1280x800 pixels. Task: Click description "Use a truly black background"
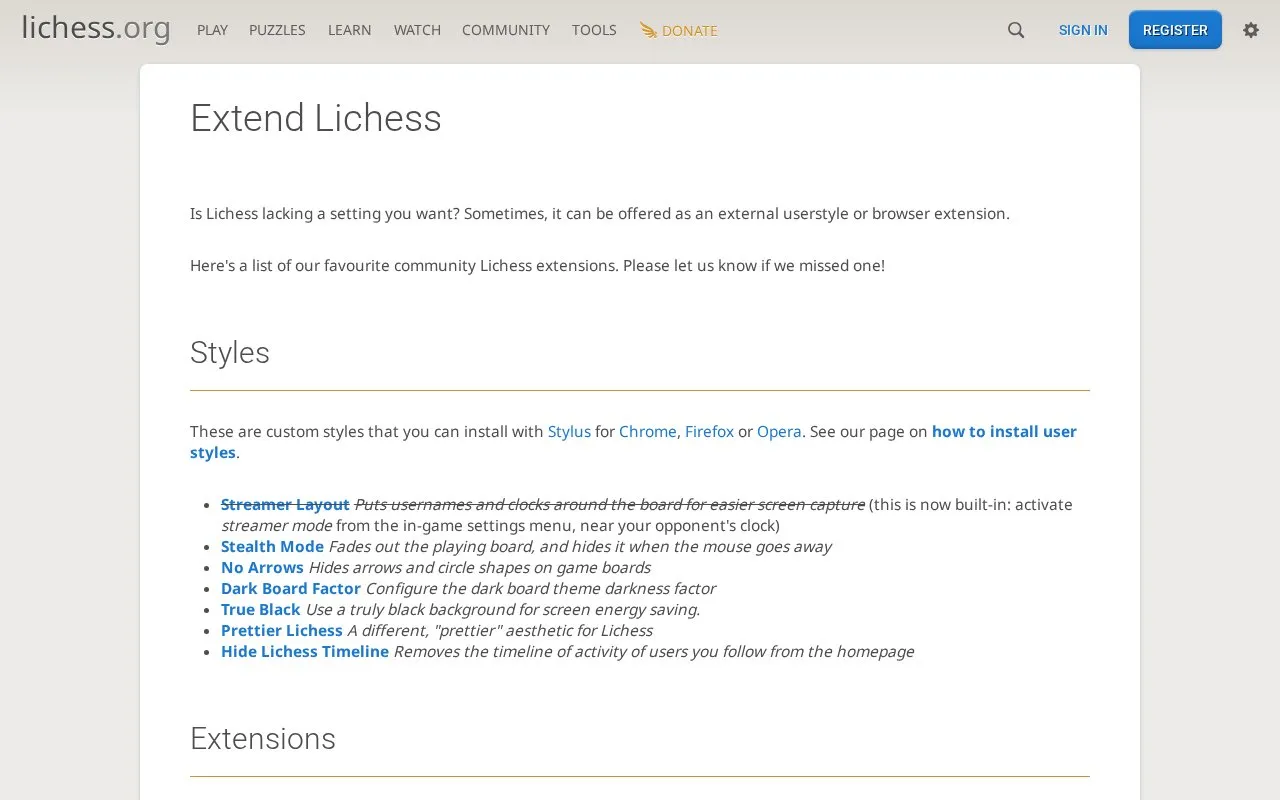[x=502, y=610]
